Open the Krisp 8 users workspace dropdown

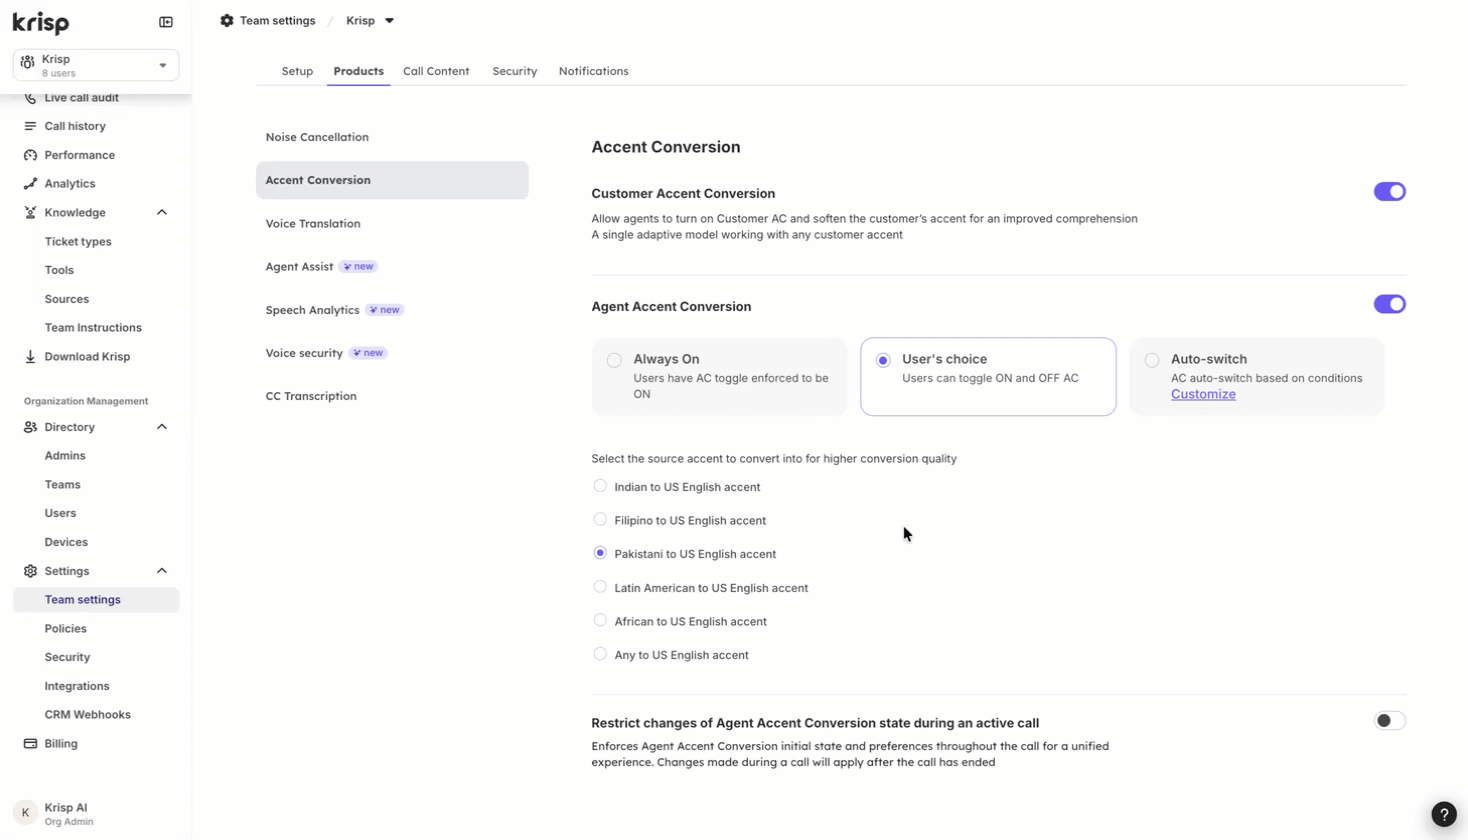click(96, 65)
